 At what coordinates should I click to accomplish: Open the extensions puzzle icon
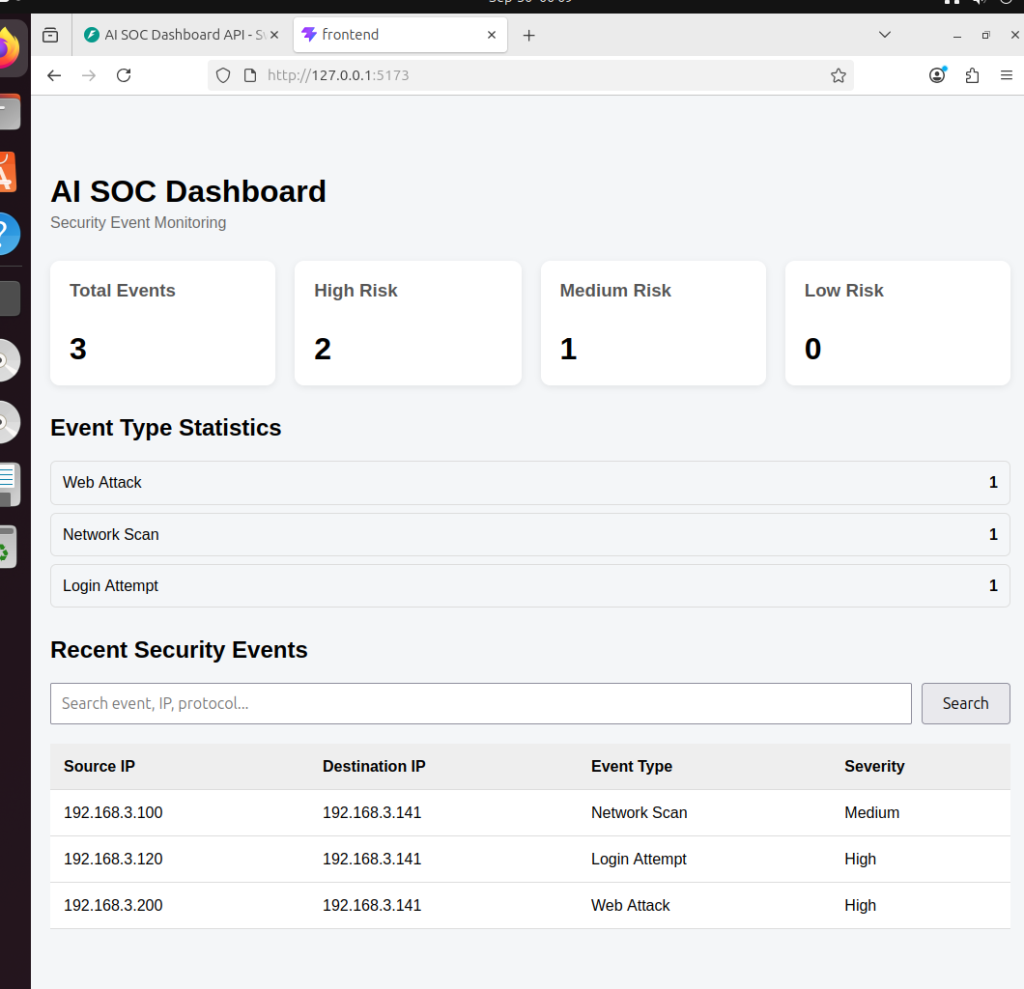click(x=972, y=76)
